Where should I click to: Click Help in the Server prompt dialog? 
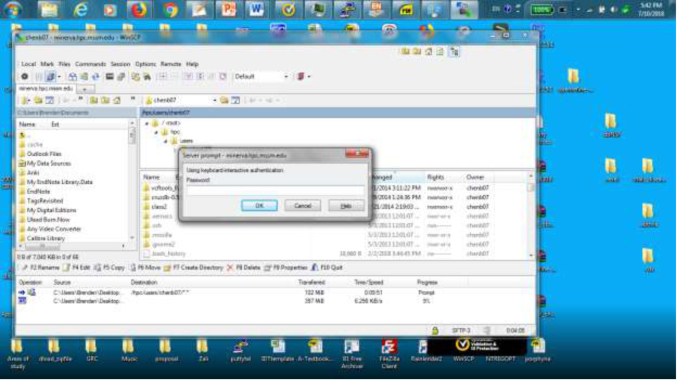[346, 205]
